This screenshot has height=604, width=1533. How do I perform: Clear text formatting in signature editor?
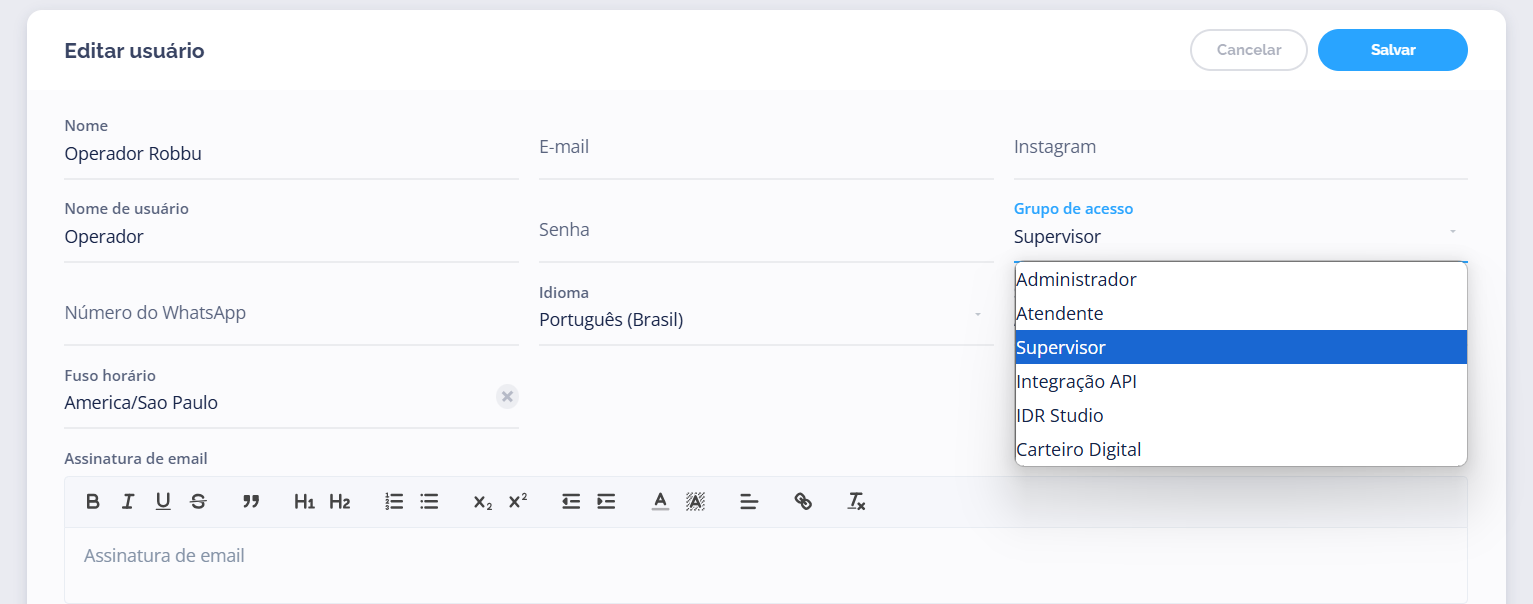(x=856, y=502)
